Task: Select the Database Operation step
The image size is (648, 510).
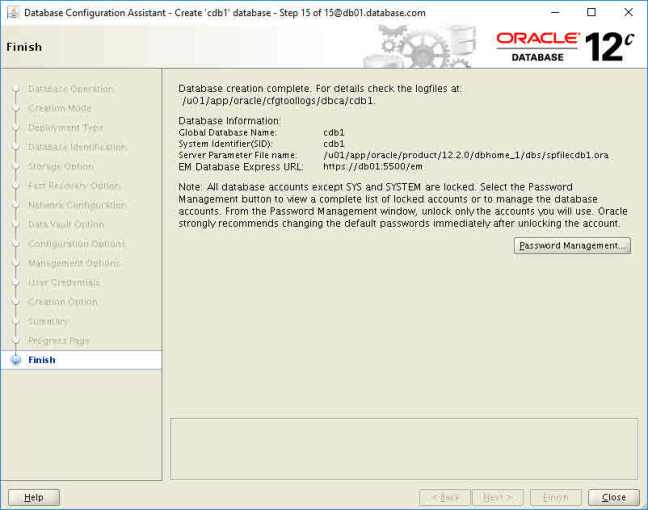Action: pos(70,89)
